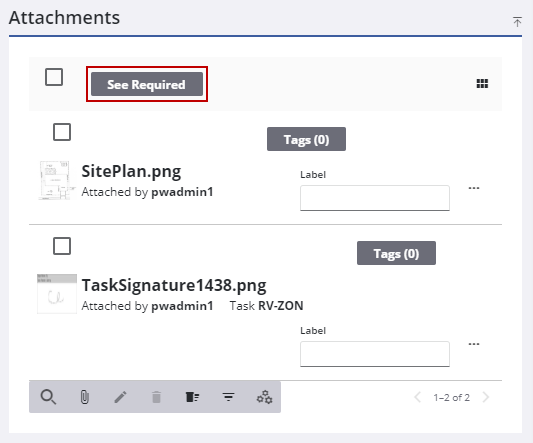
Task: Open Tags (0) for SitePlan.png
Action: (306, 139)
